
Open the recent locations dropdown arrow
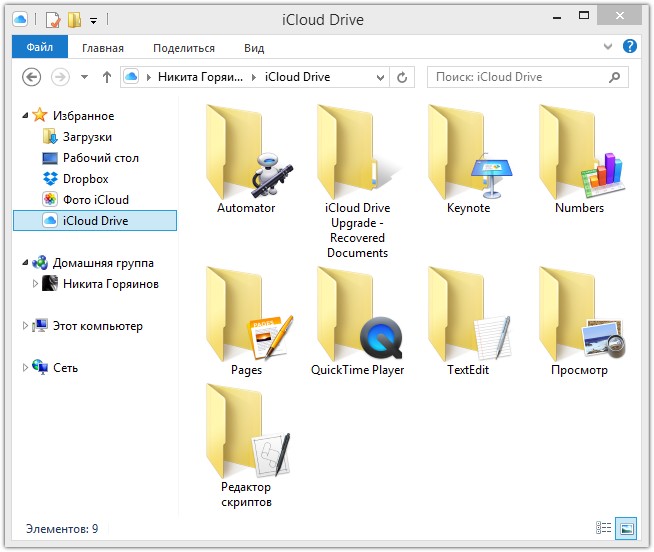pos(84,77)
